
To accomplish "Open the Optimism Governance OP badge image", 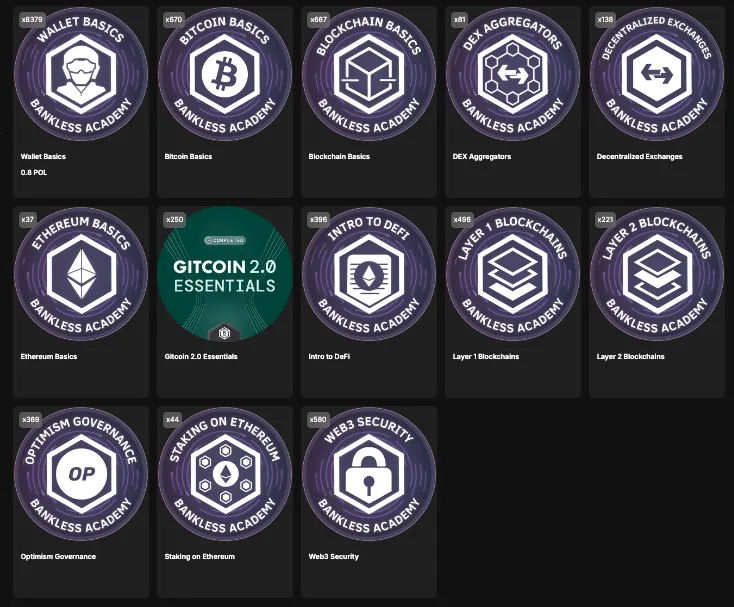I will tap(81, 474).
